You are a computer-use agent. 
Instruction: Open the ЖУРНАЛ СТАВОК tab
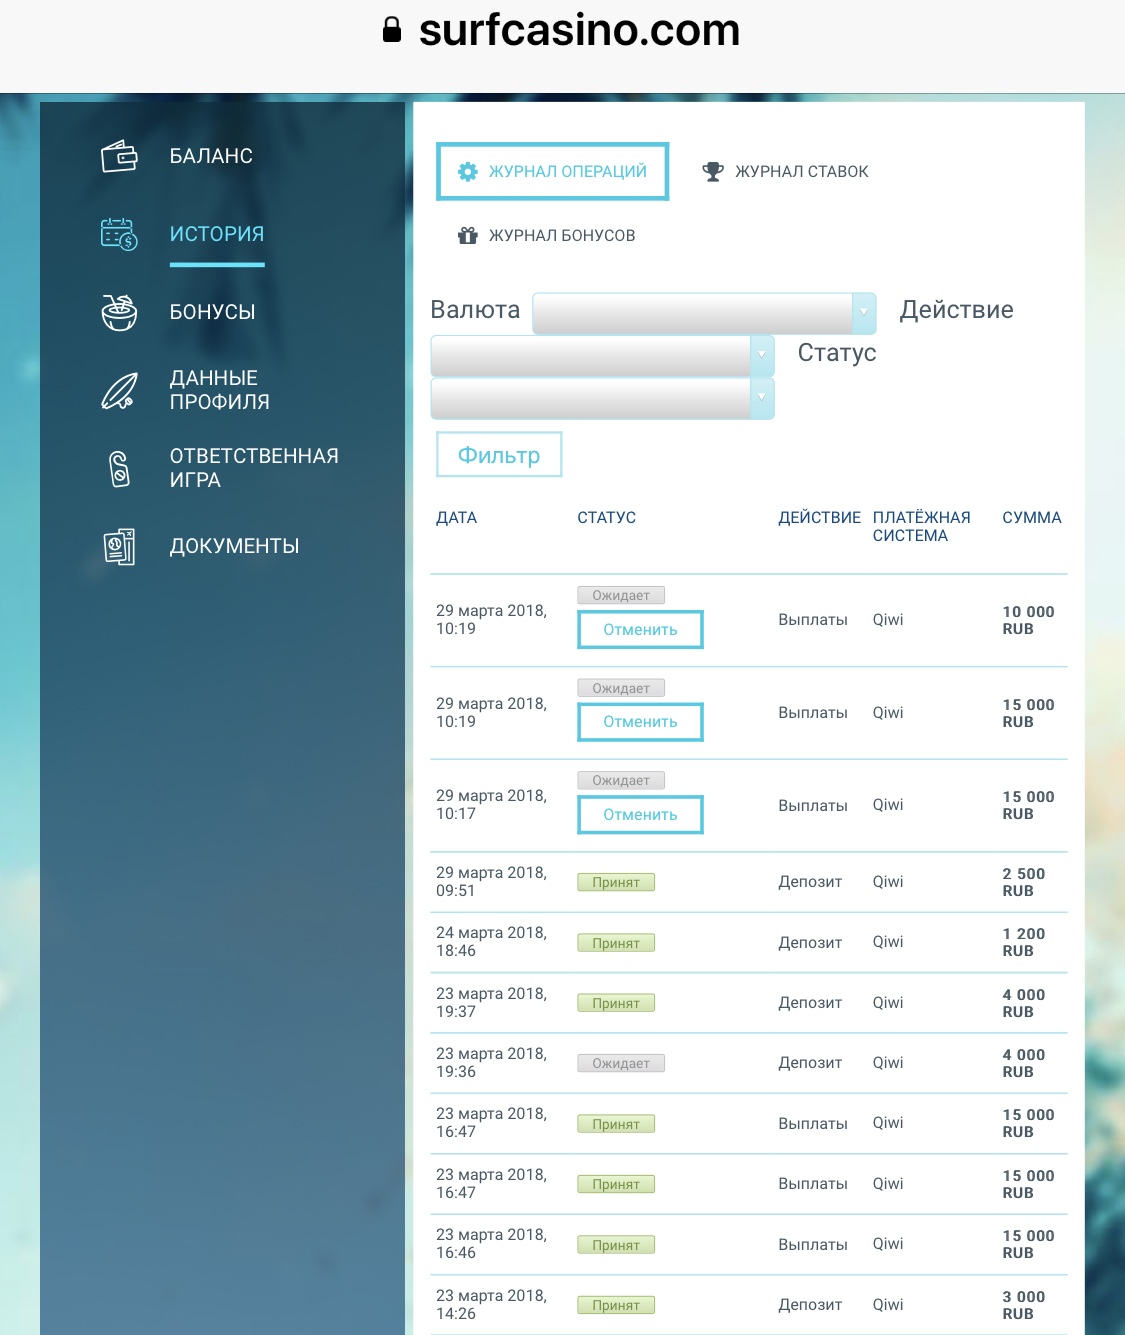[x=801, y=172]
